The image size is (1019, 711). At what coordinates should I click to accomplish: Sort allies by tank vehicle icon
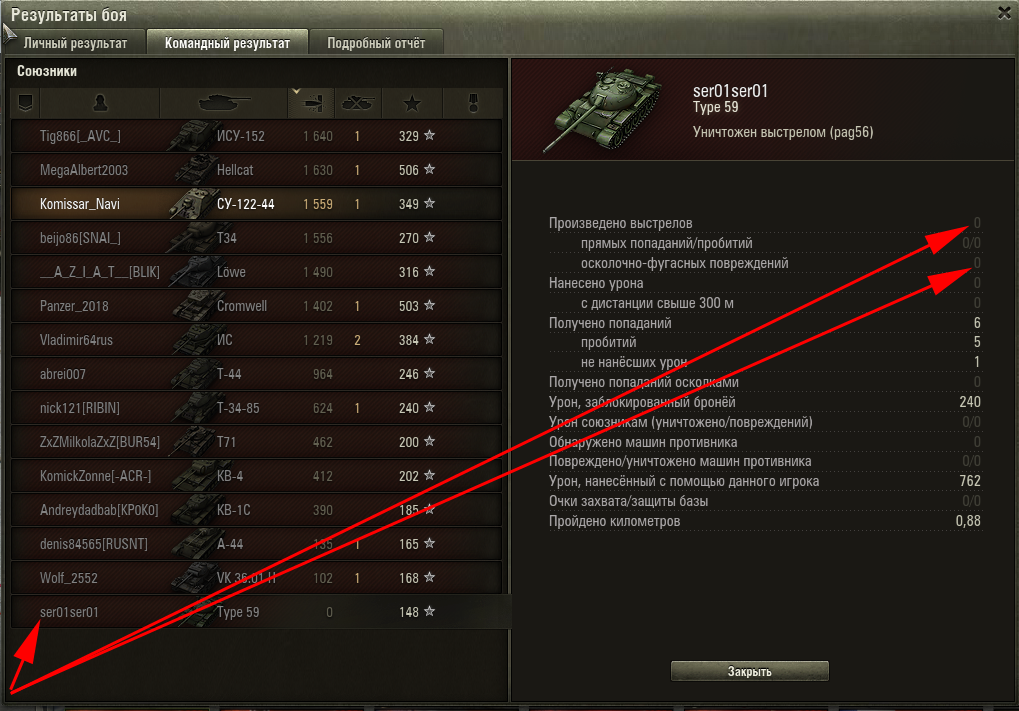pos(224,103)
